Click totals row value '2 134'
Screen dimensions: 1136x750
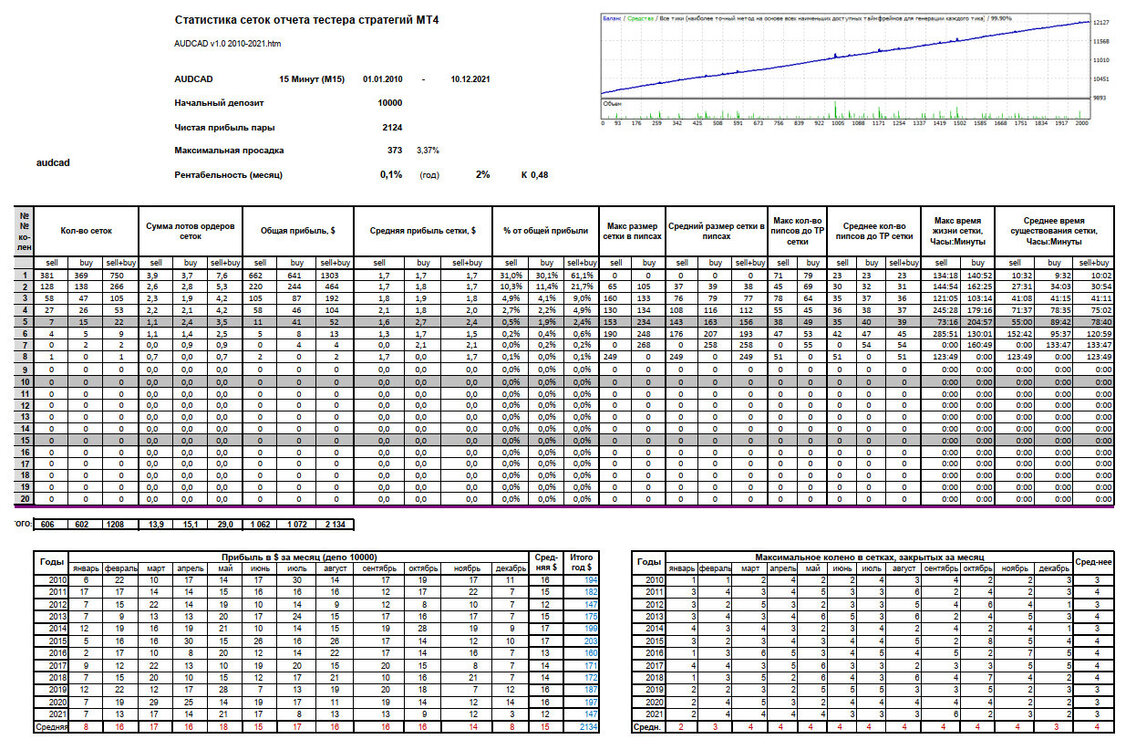(x=335, y=524)
